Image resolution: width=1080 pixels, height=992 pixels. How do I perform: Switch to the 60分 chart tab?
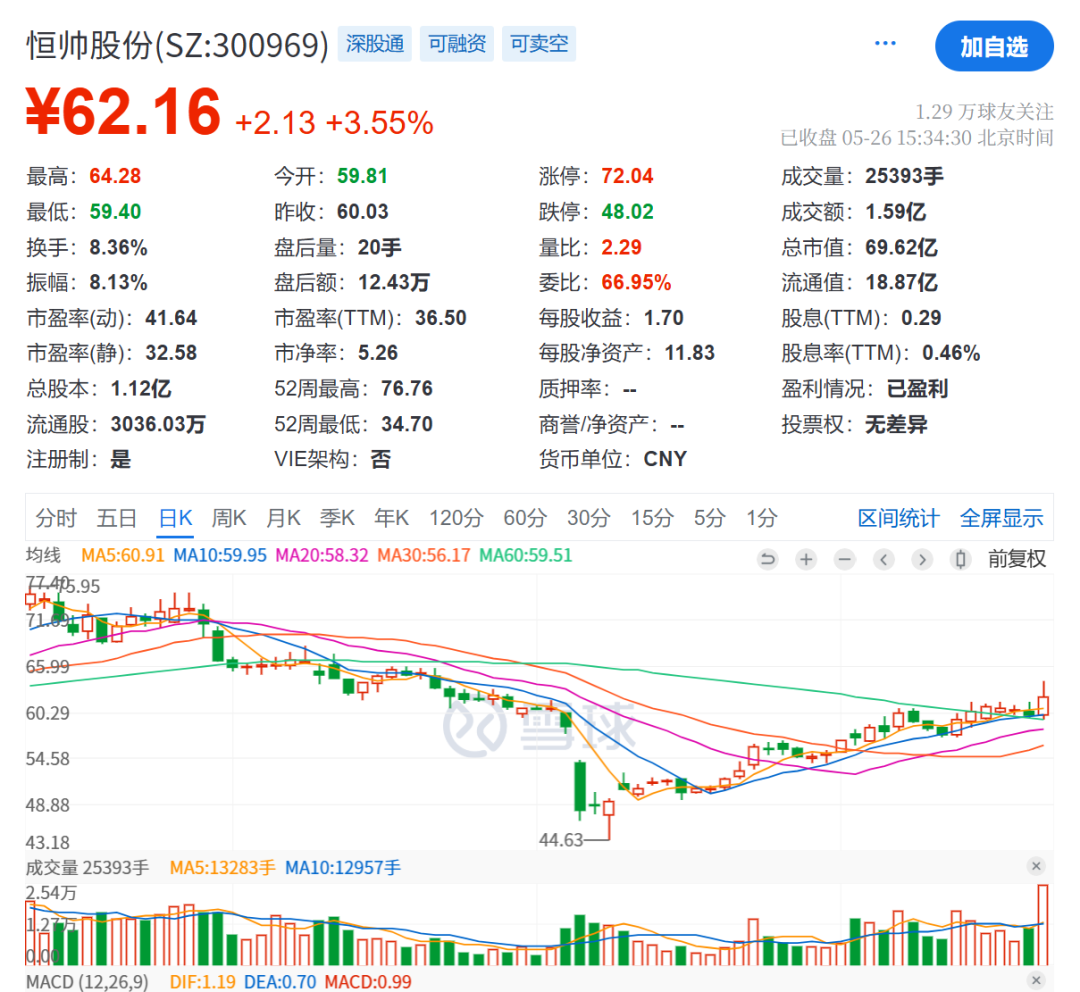click(x=525, y=518)
